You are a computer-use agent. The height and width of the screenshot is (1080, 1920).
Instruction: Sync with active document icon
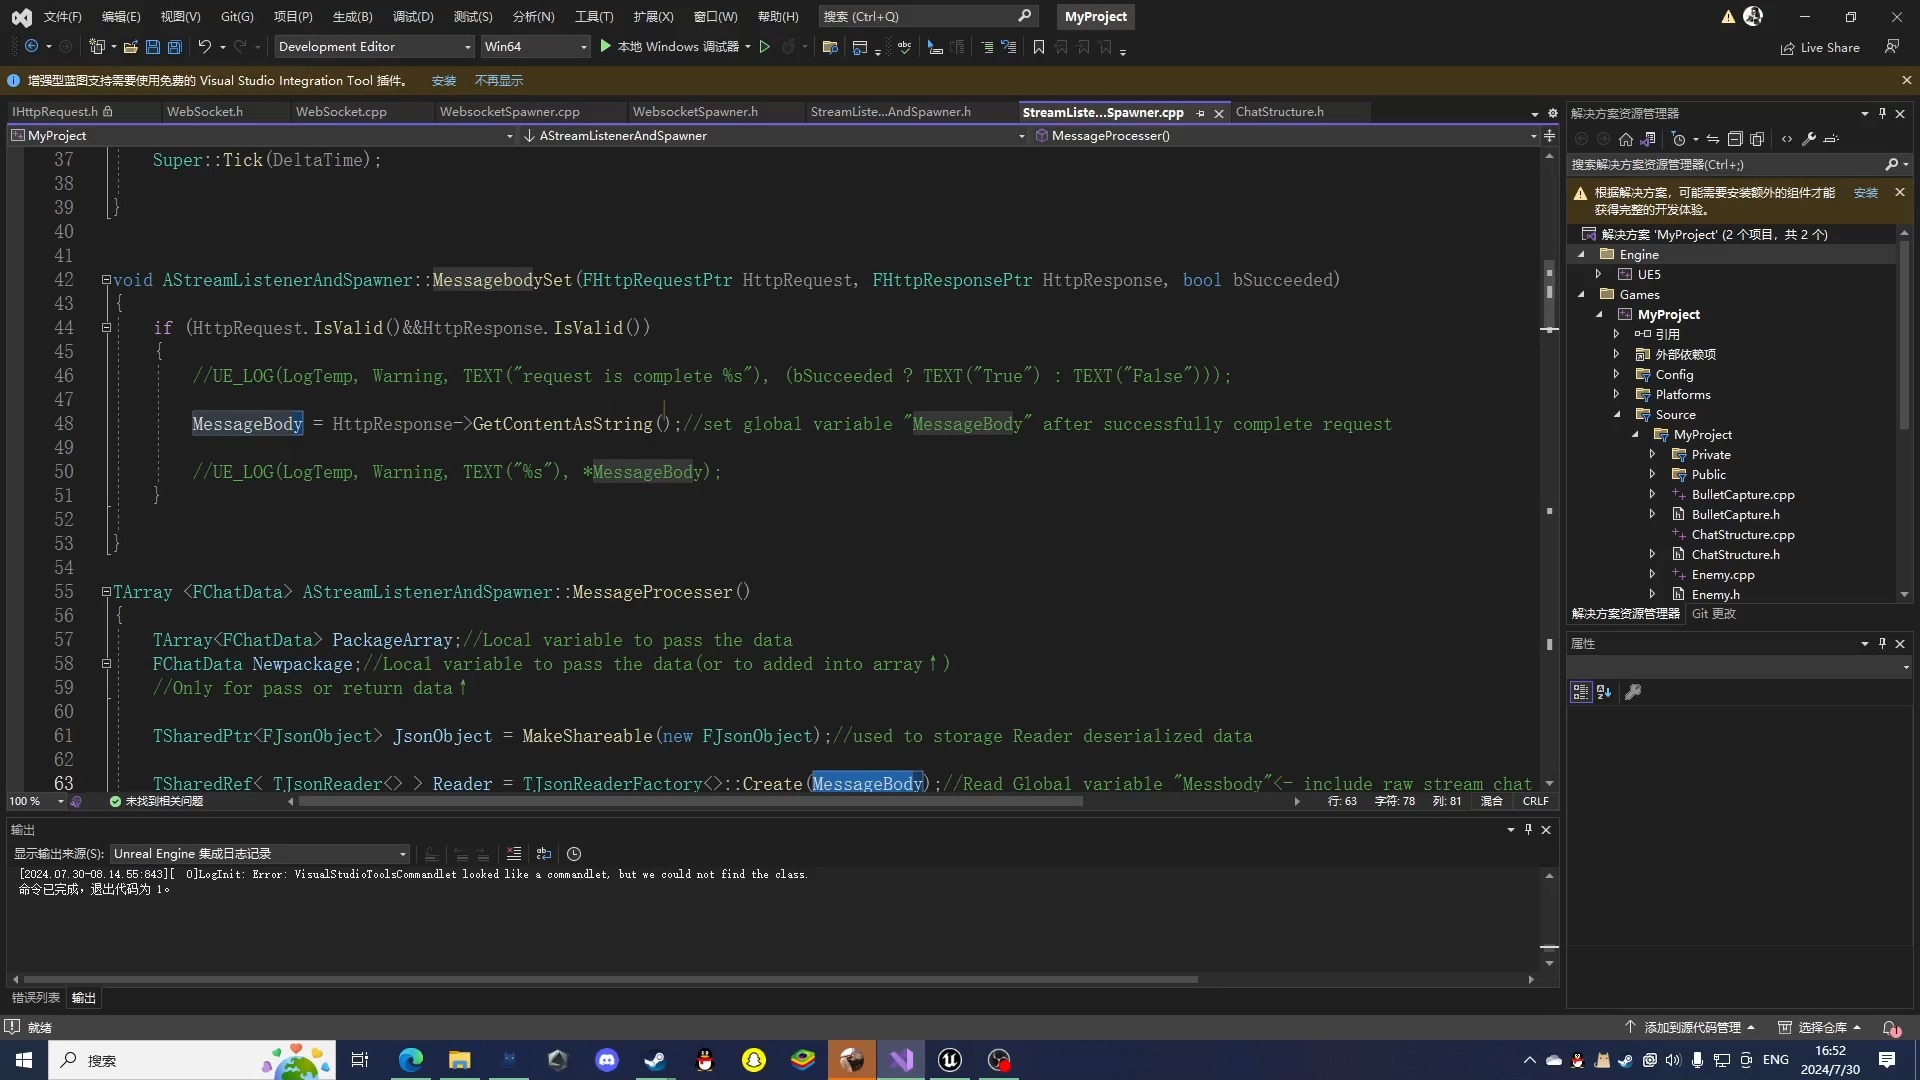tap(1713, 139)
